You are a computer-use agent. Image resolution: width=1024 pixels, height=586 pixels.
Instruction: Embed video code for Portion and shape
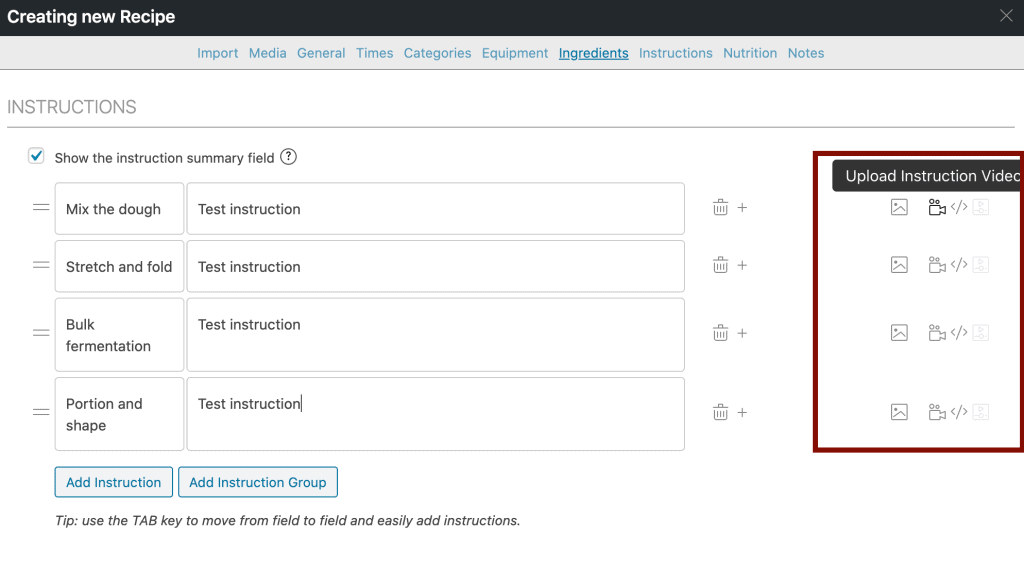coord(959,412)
